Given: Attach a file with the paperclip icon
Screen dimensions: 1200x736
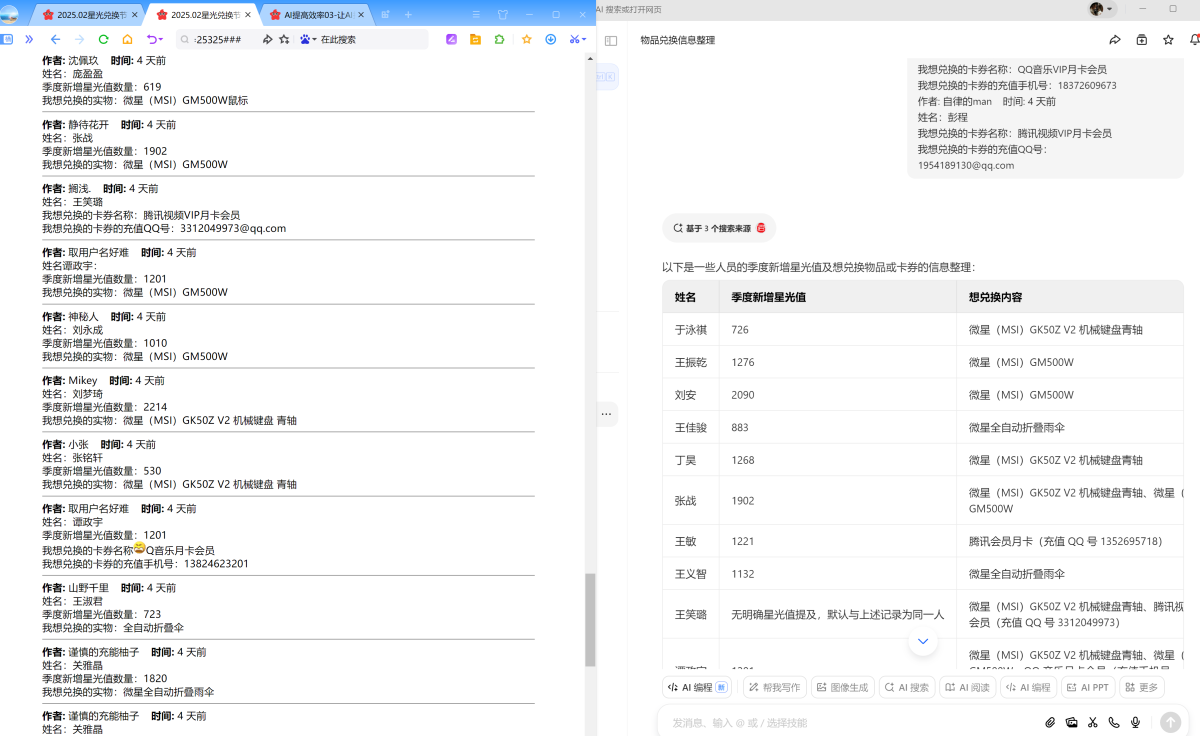Looking at the screenshot, I should (1050, 722).
